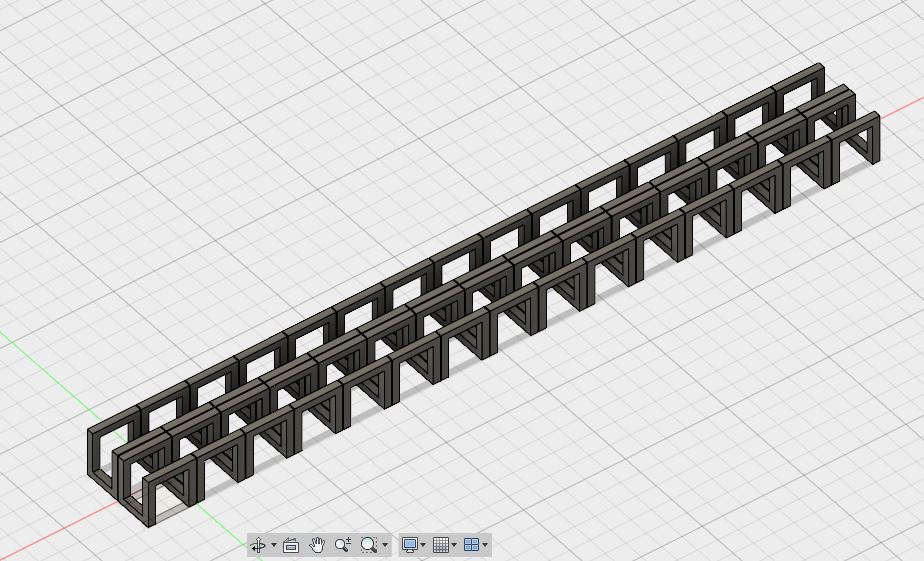924x561 pixels.
Task: Expand the Orbit type dropdown arrow
Action: click(x=273, y=546)
